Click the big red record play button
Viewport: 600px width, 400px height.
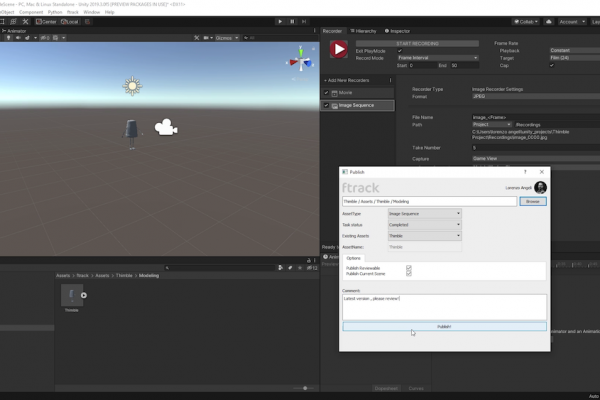[x=339, y=49]
